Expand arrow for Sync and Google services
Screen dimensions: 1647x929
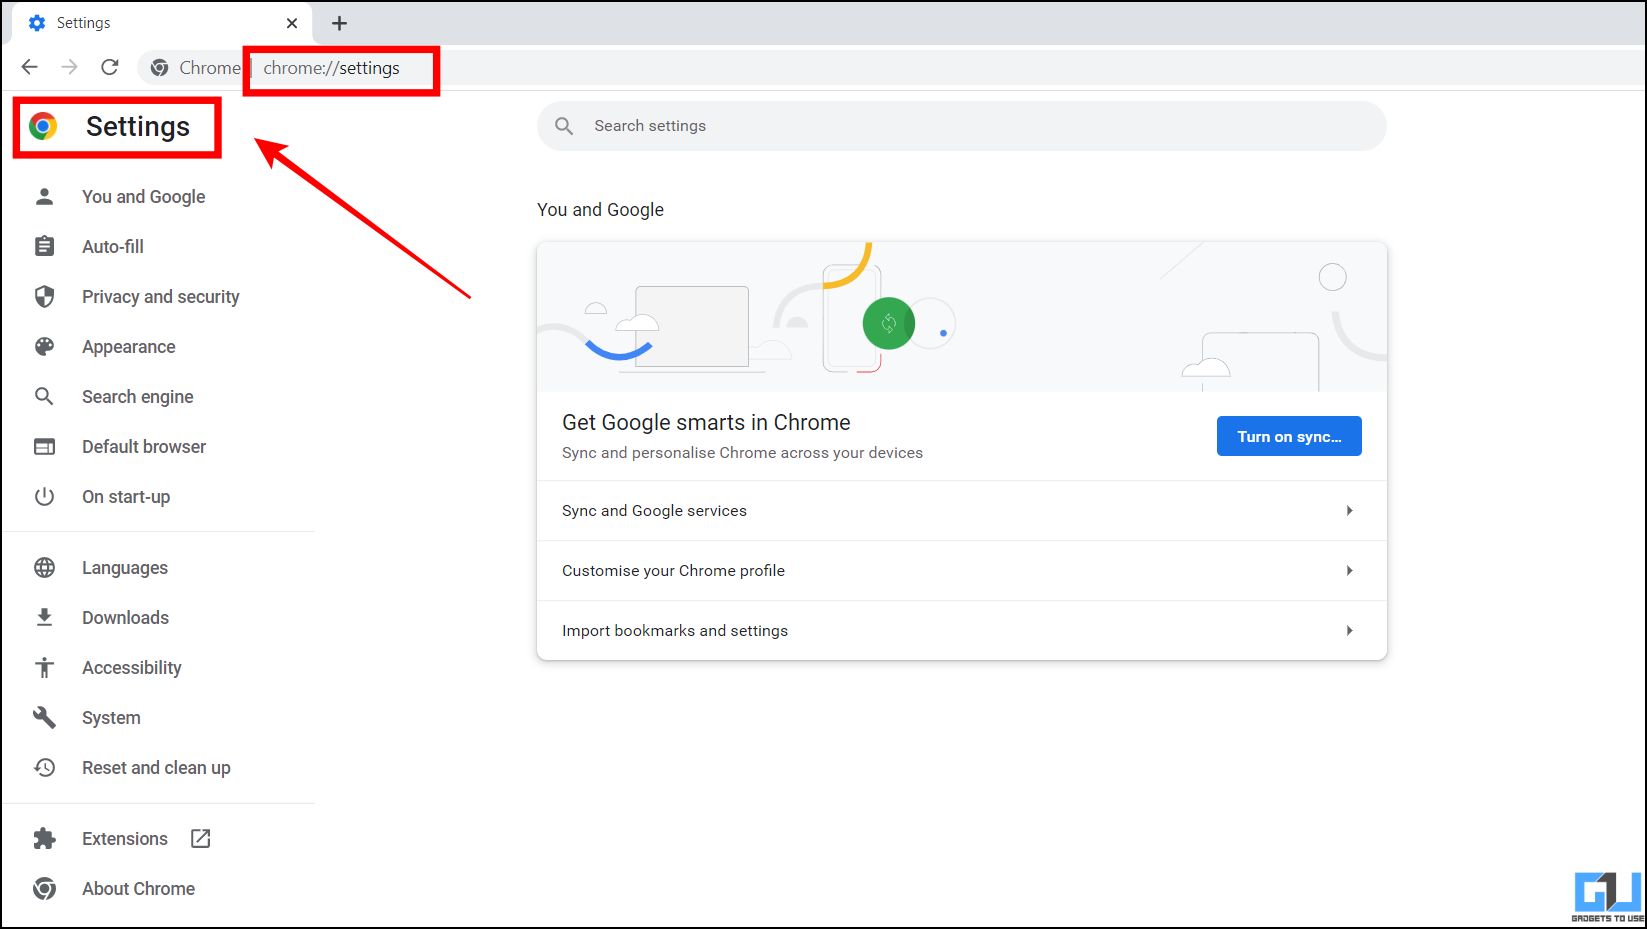(x=1349, y=511)
